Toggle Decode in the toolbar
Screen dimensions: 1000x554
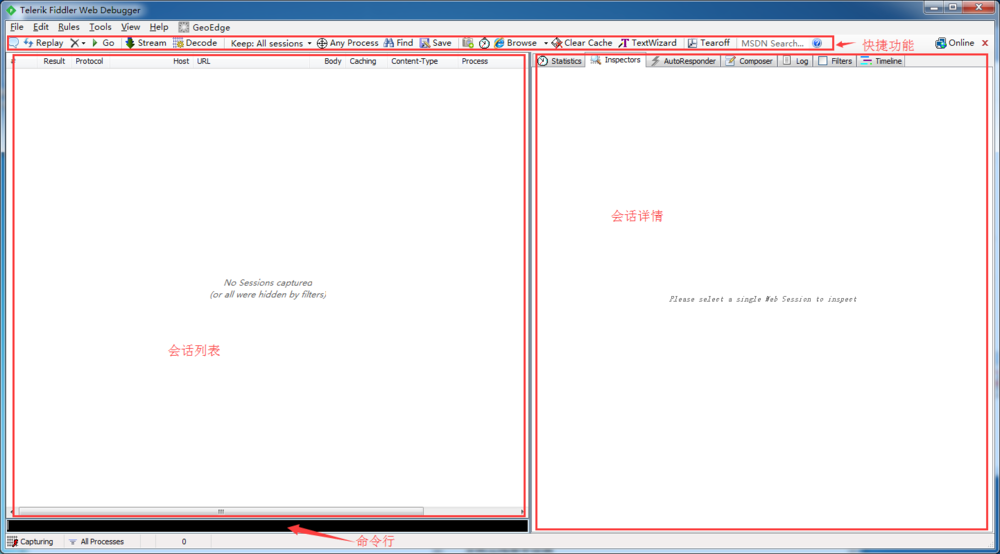tap(195, 43)
